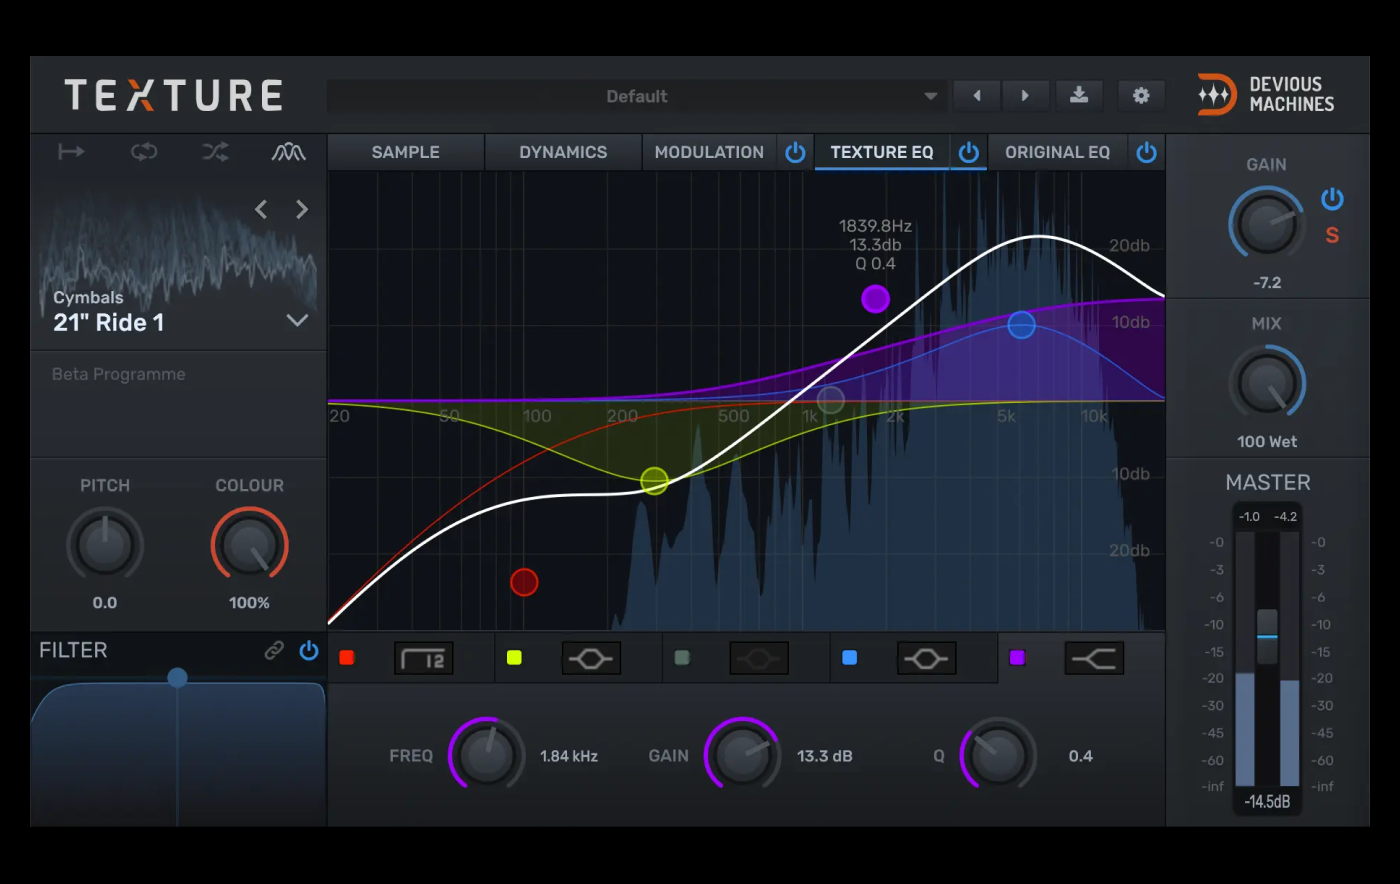Toggle the Filter link chain icon
This screenshot has height=884, width=1400.
274,651
